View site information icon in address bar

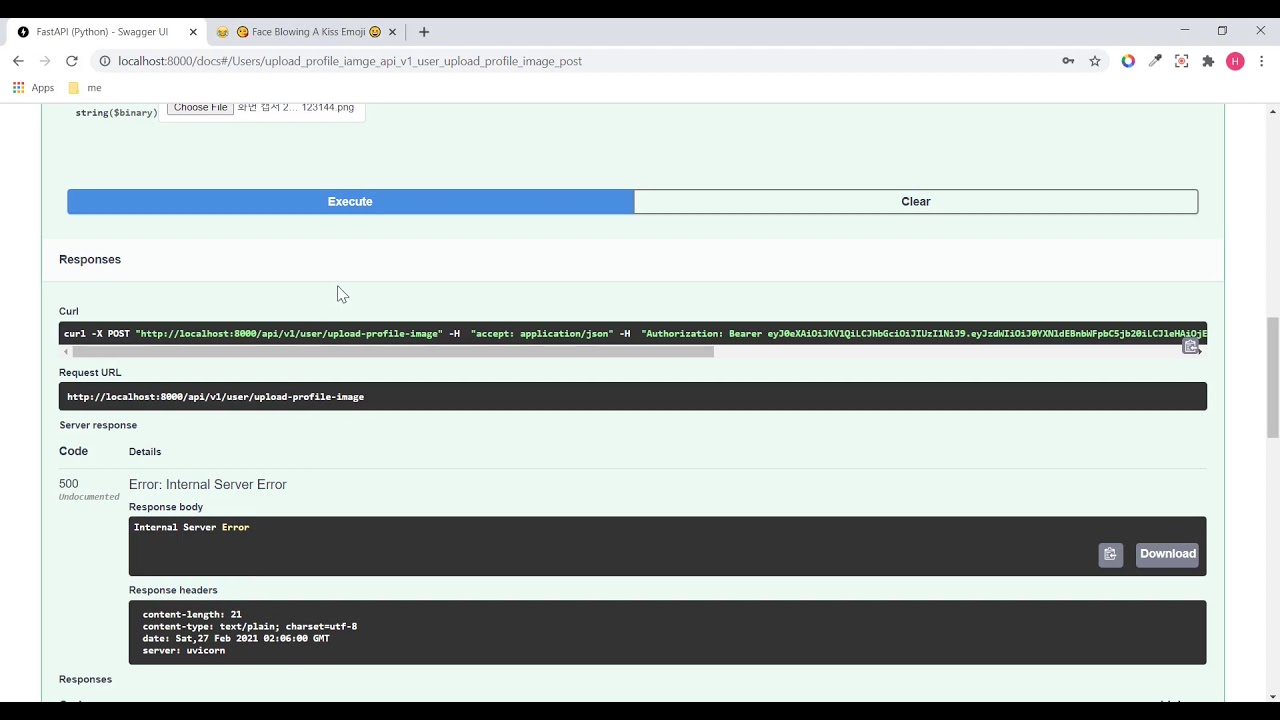pos(104,61)
